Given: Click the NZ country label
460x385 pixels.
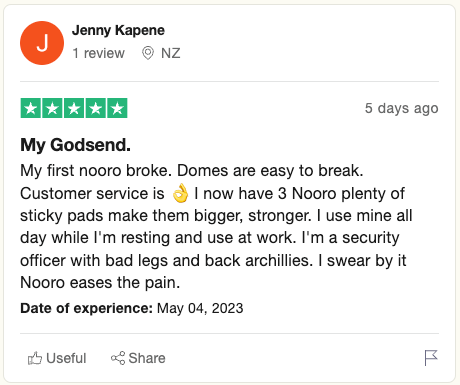Looking at the screenshot, I should [171, 53].
